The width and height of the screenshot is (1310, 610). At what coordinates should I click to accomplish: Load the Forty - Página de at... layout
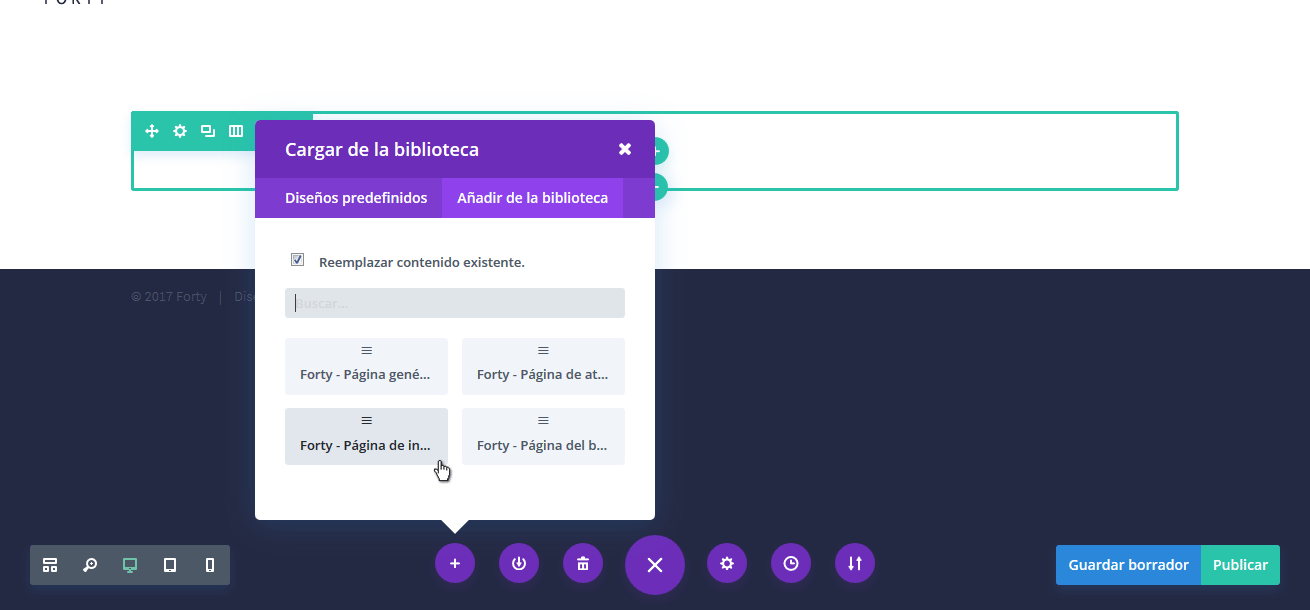543,366
